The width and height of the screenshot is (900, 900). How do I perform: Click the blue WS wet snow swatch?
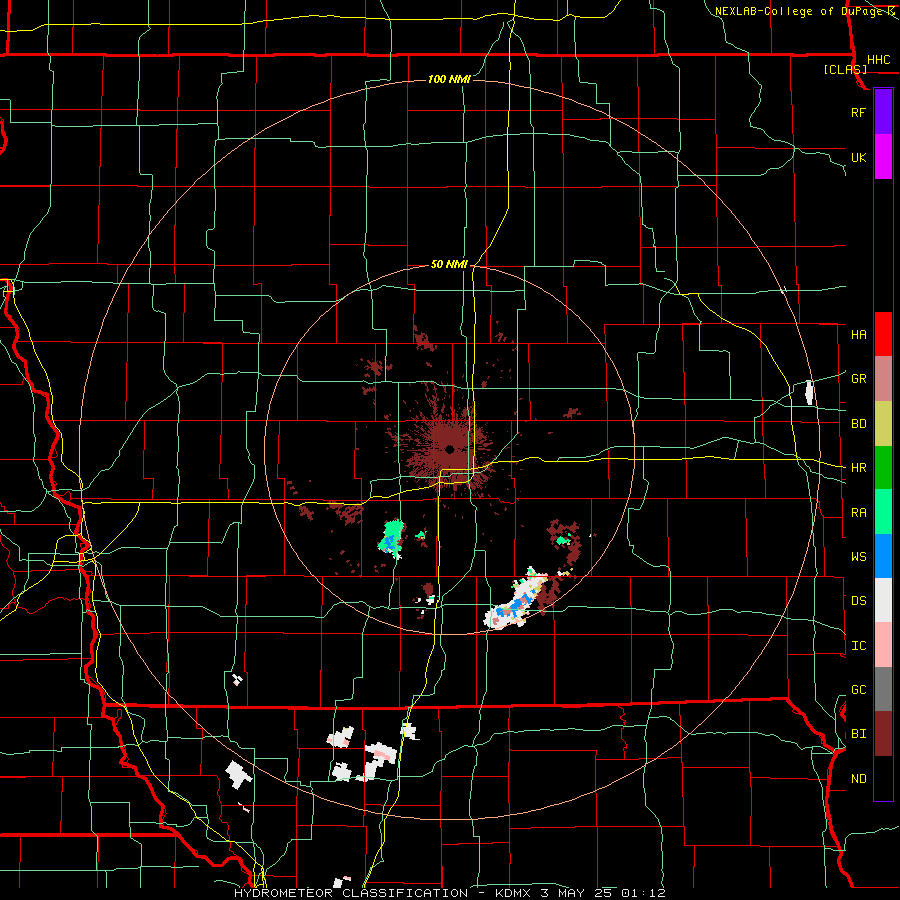point(883,556)
